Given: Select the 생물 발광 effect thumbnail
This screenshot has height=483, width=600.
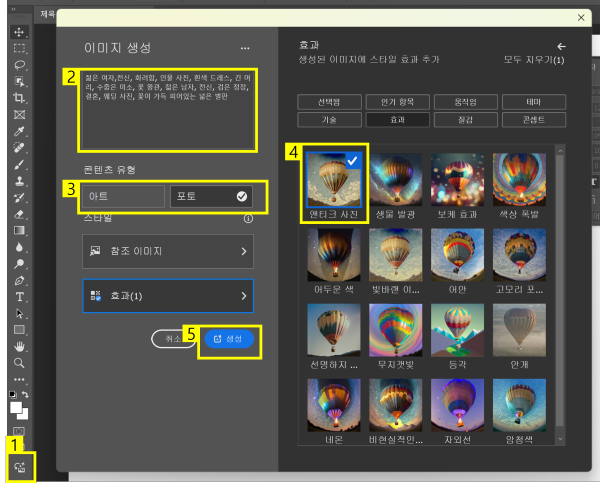Looking at the screenshot, I should [x=396, y=179].
